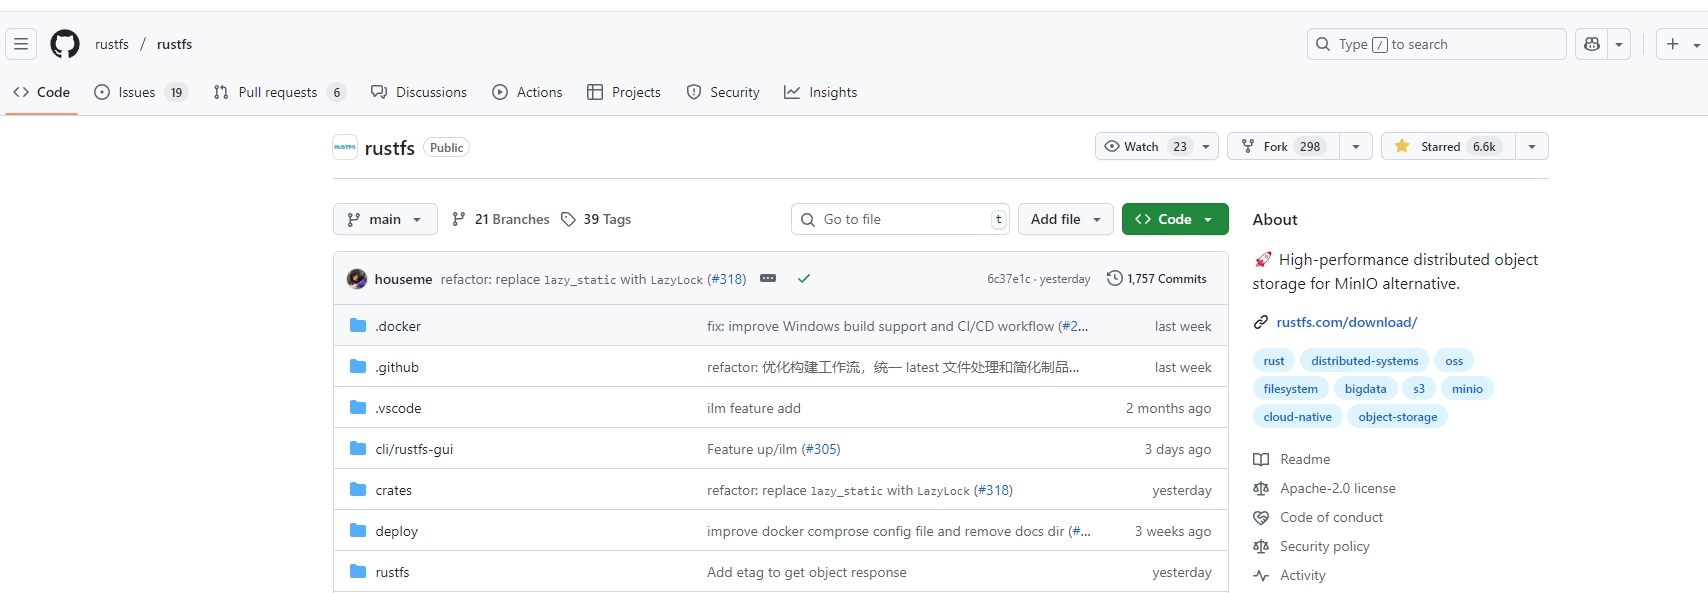Select the rust topic tag
Image resolution: width=1708 pixels, height=593 pixels.
coord(1274,361)
